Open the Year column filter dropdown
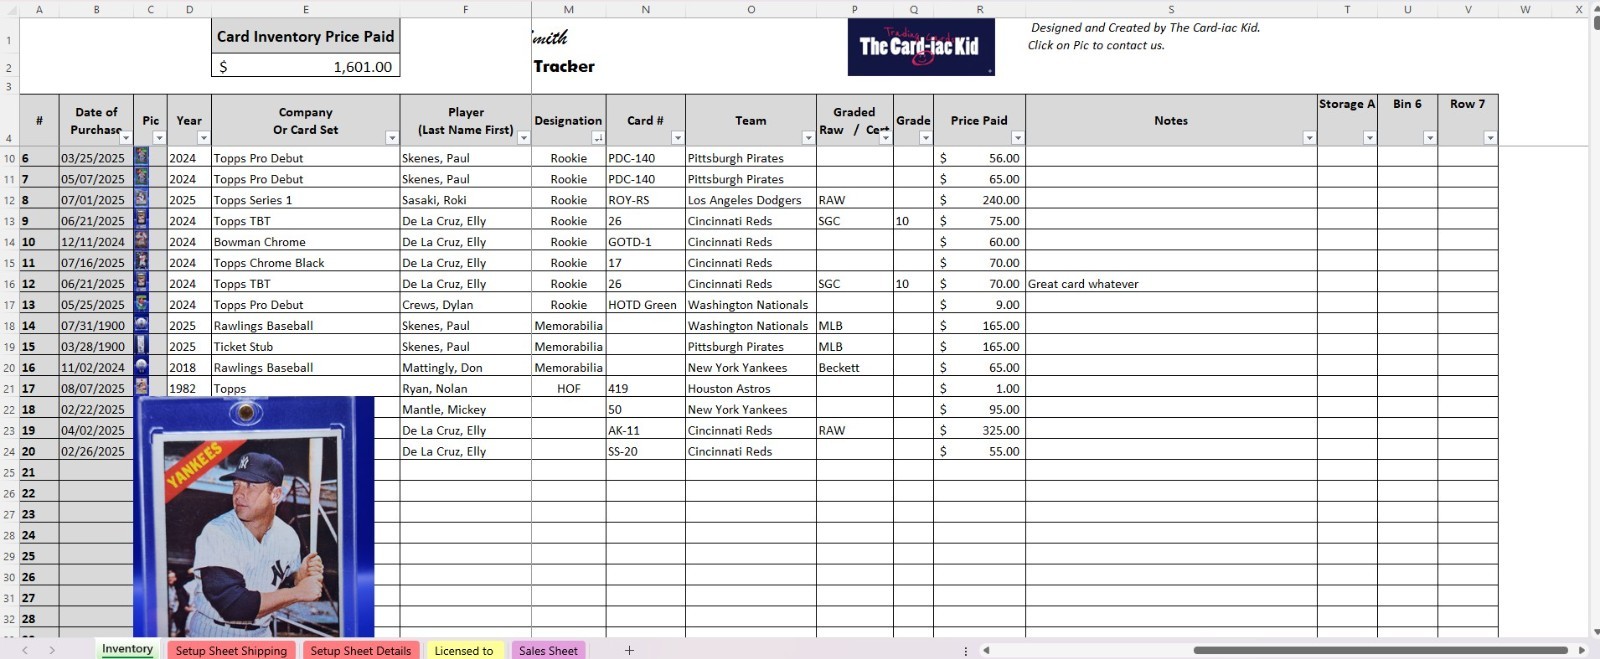This screenshot has width=1600, height=659. coord(203,138)
